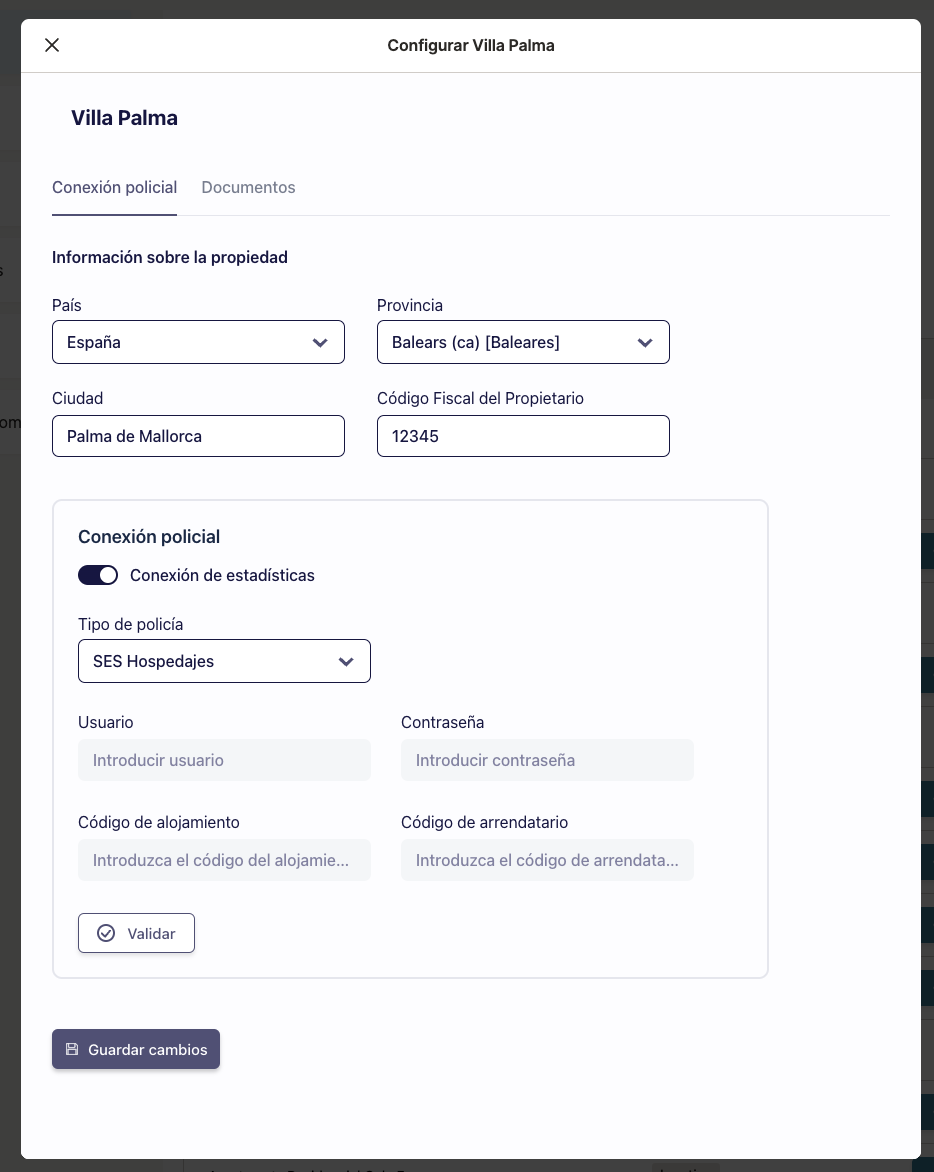This screenshot has width=934, height=1172.
Task: Click the Código Fiscal del Propietario field
Action: [523, 436]
